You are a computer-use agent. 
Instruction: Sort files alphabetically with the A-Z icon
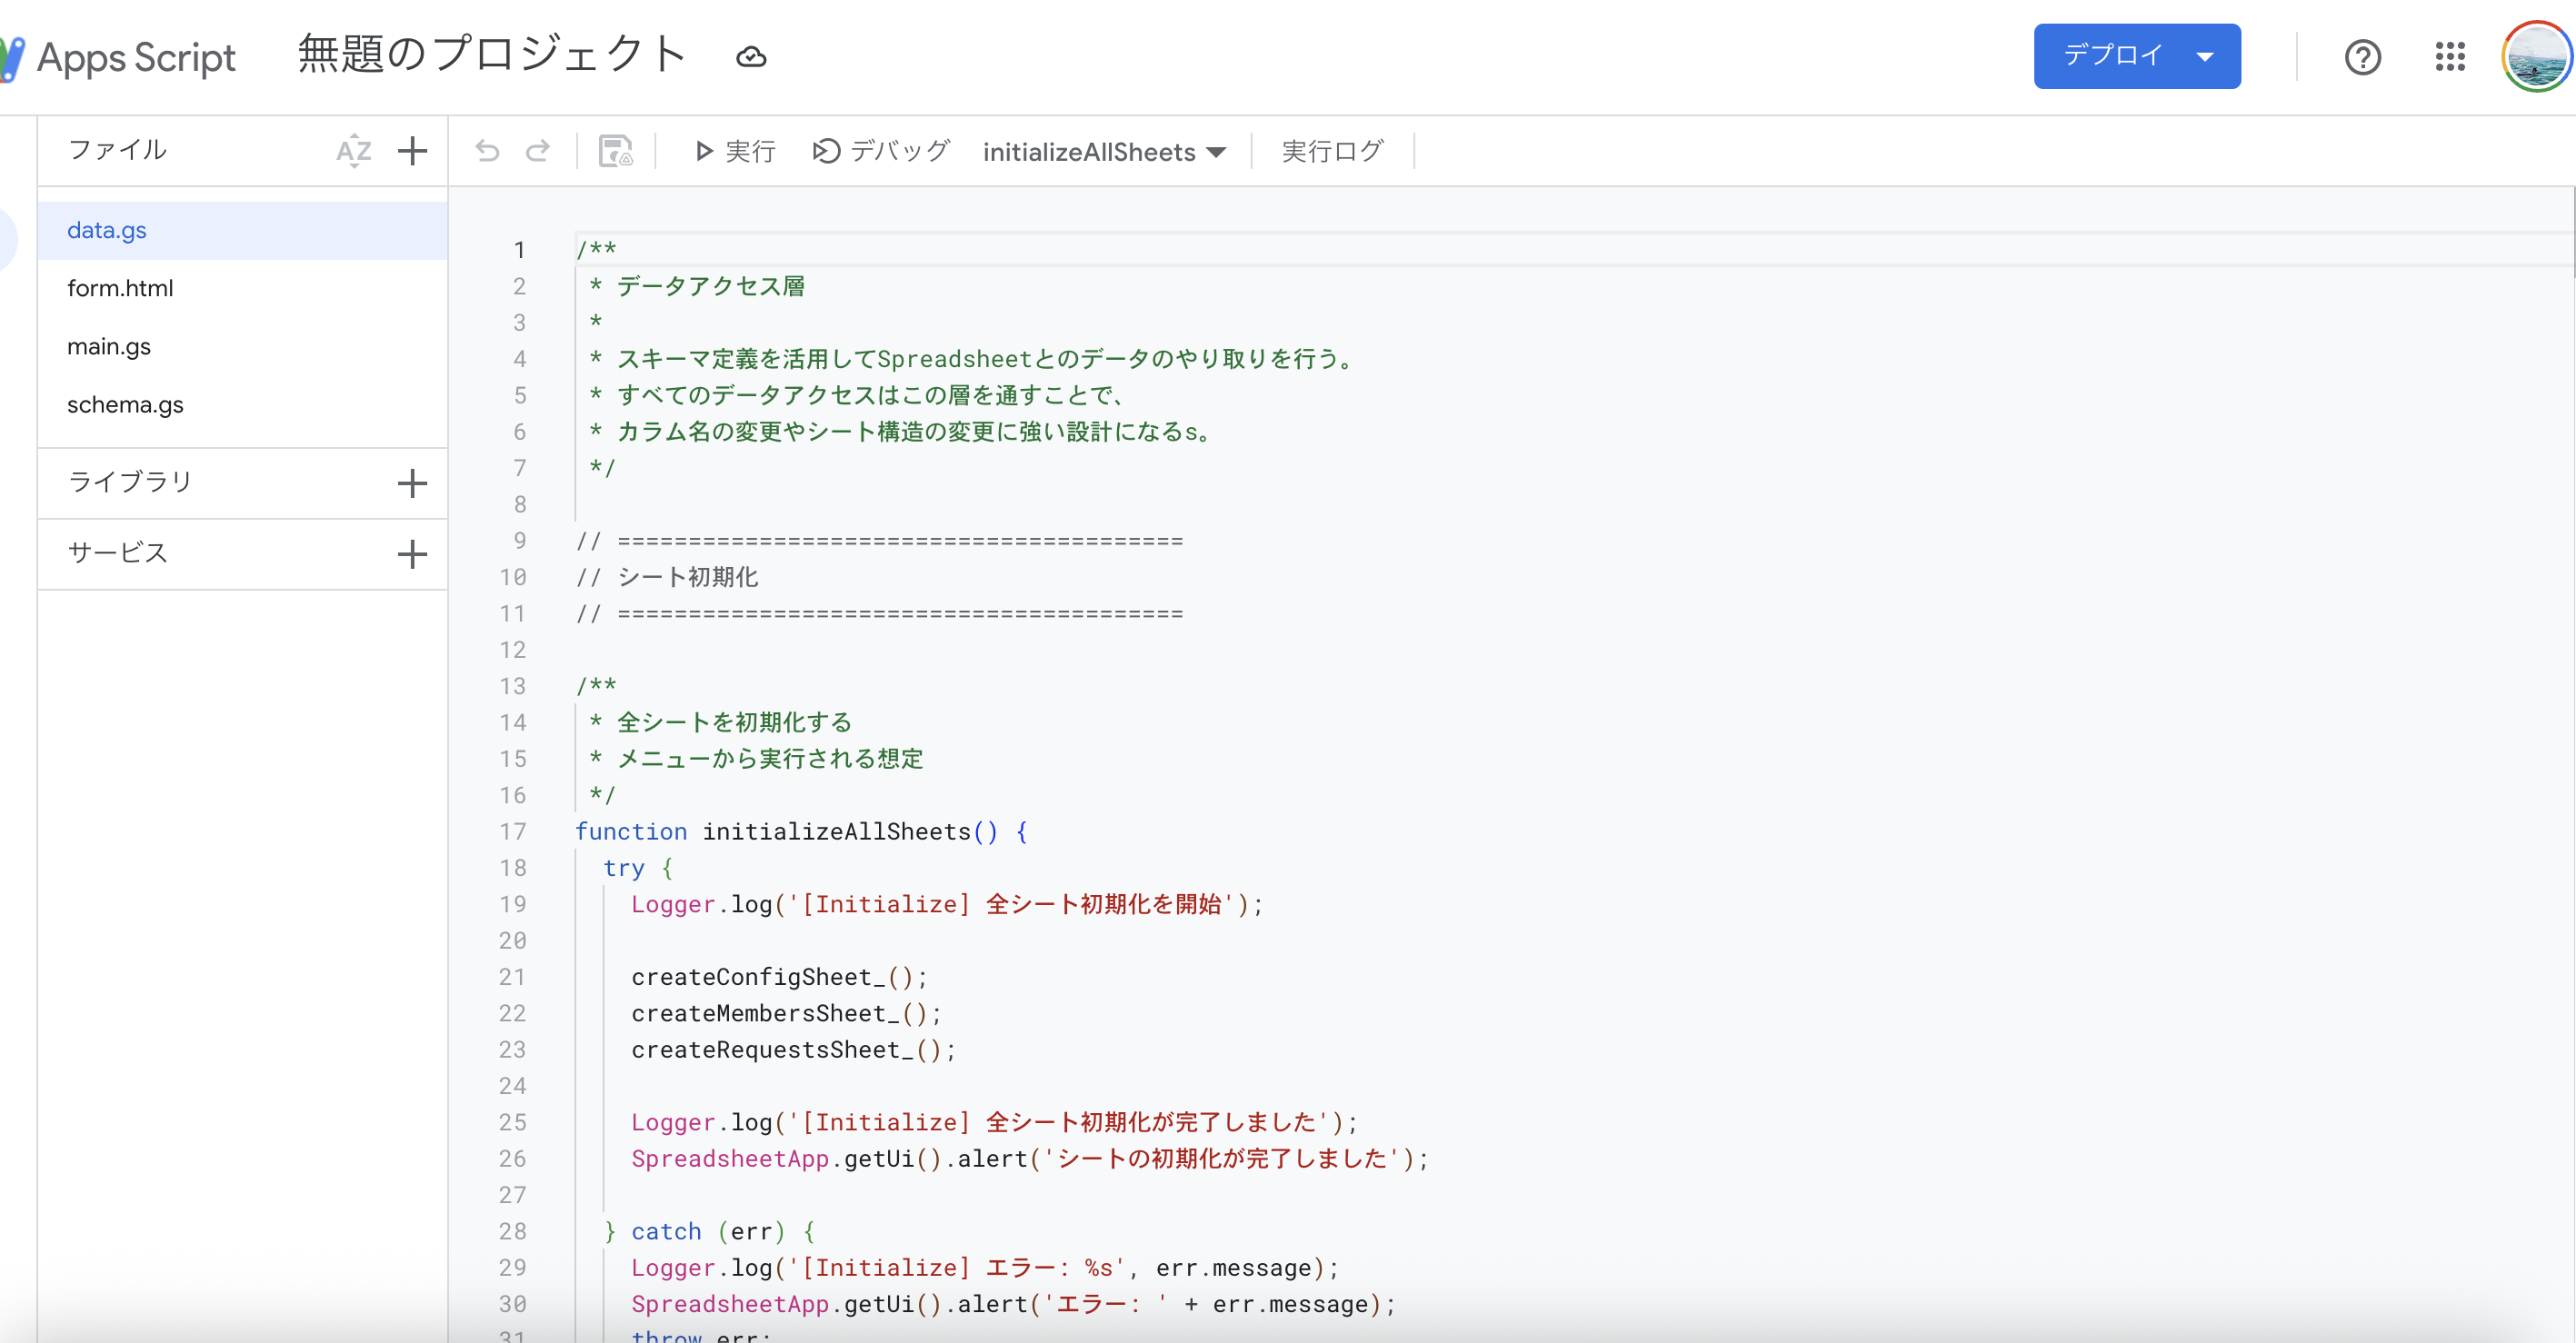pos(354,150)
